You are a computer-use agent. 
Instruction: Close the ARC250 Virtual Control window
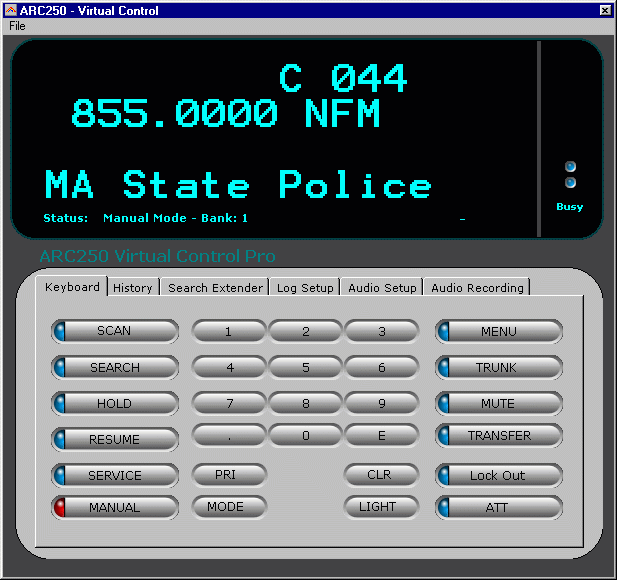[x=605, y=10]
